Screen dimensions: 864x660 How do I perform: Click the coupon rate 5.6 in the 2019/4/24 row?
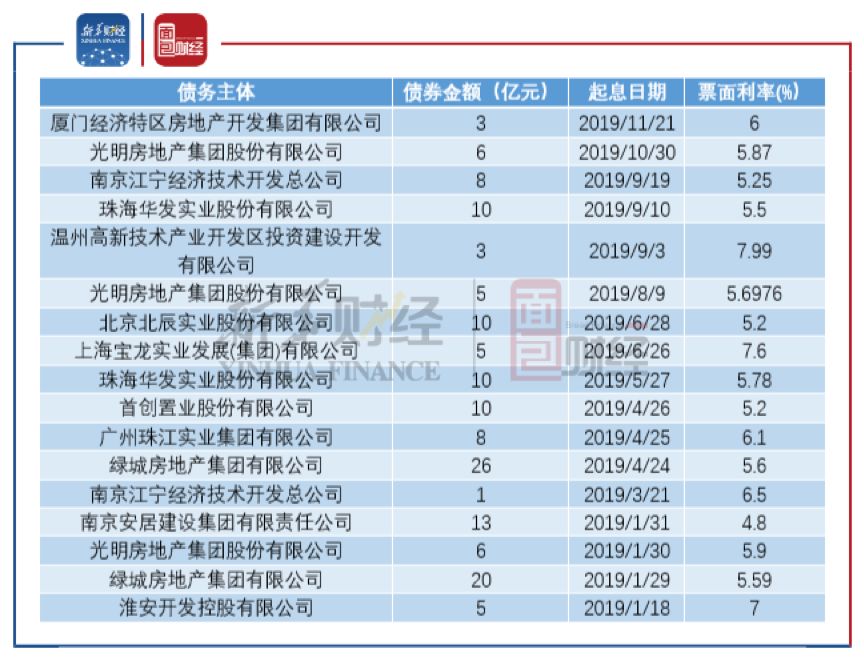coord(754,466)
